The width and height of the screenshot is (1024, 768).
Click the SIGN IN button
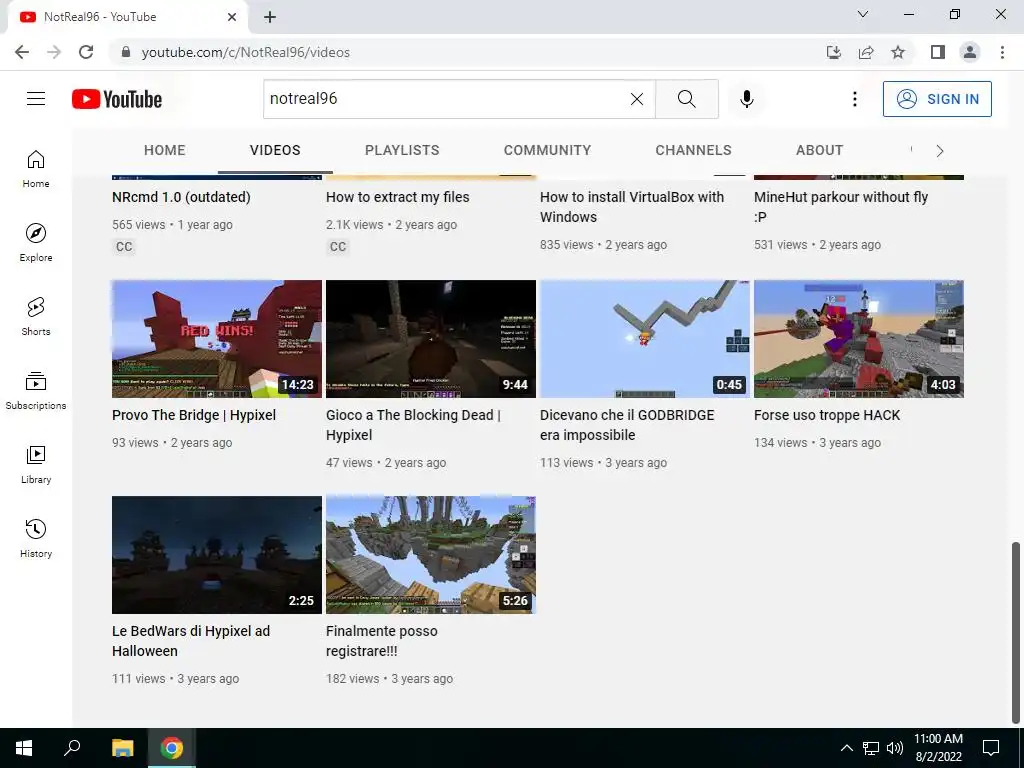[937, 99]
